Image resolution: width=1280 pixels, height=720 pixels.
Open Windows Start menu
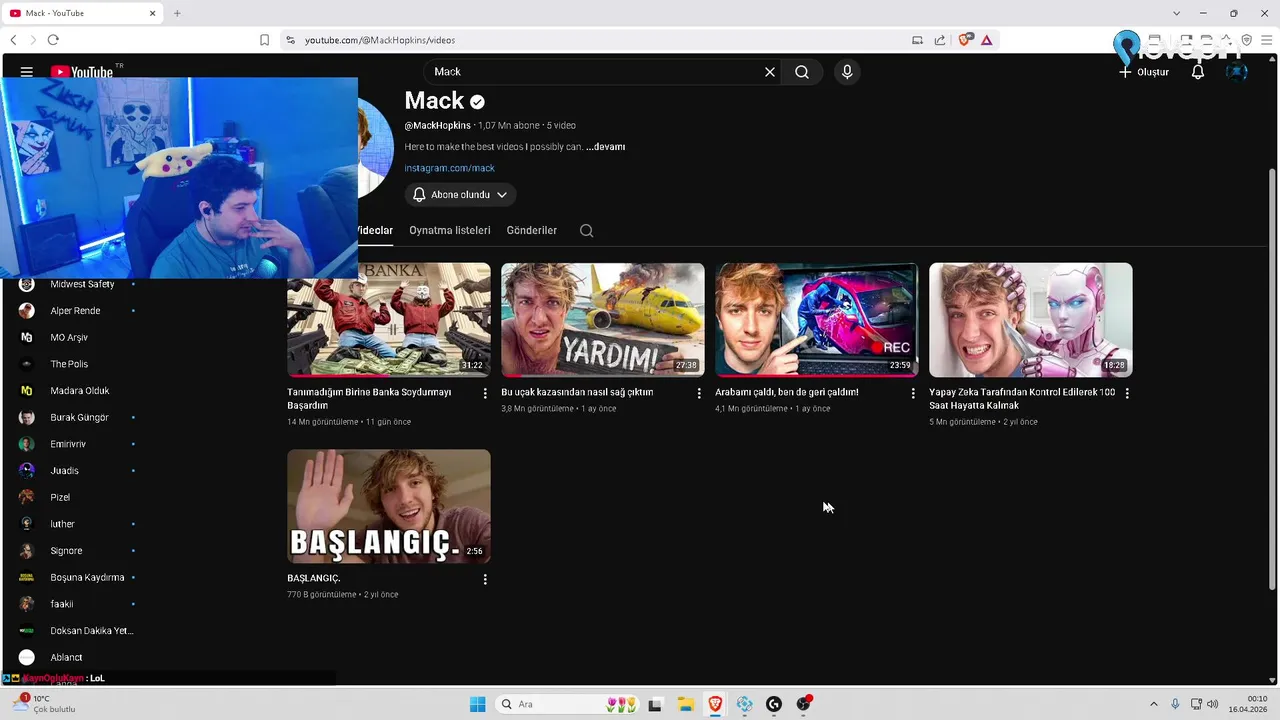coord(478,704)
